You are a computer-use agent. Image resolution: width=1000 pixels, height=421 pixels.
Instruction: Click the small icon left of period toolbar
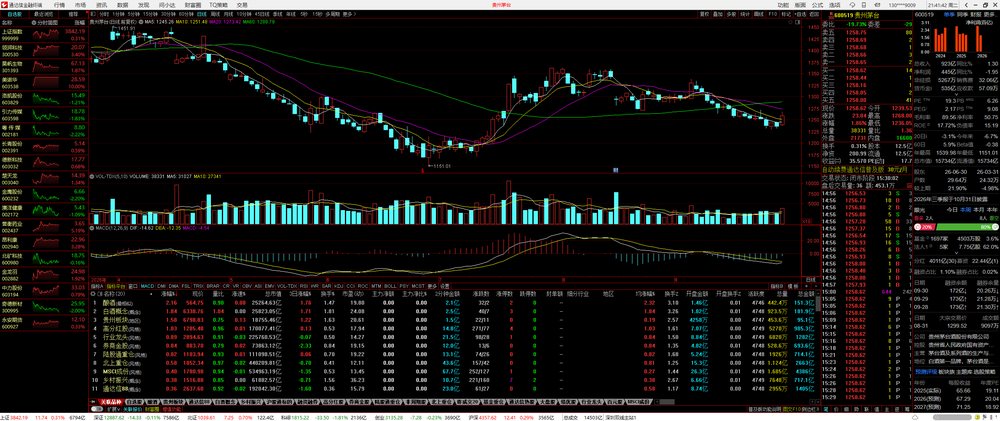coord(92,14)
